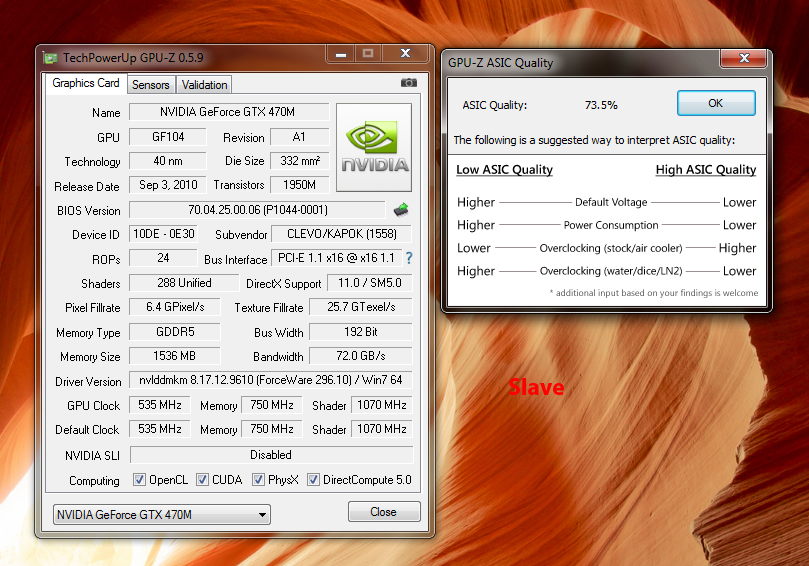This screenshot has height=566, width=809.
Task: Click the Revision field A1
Action: click(299, 137)
